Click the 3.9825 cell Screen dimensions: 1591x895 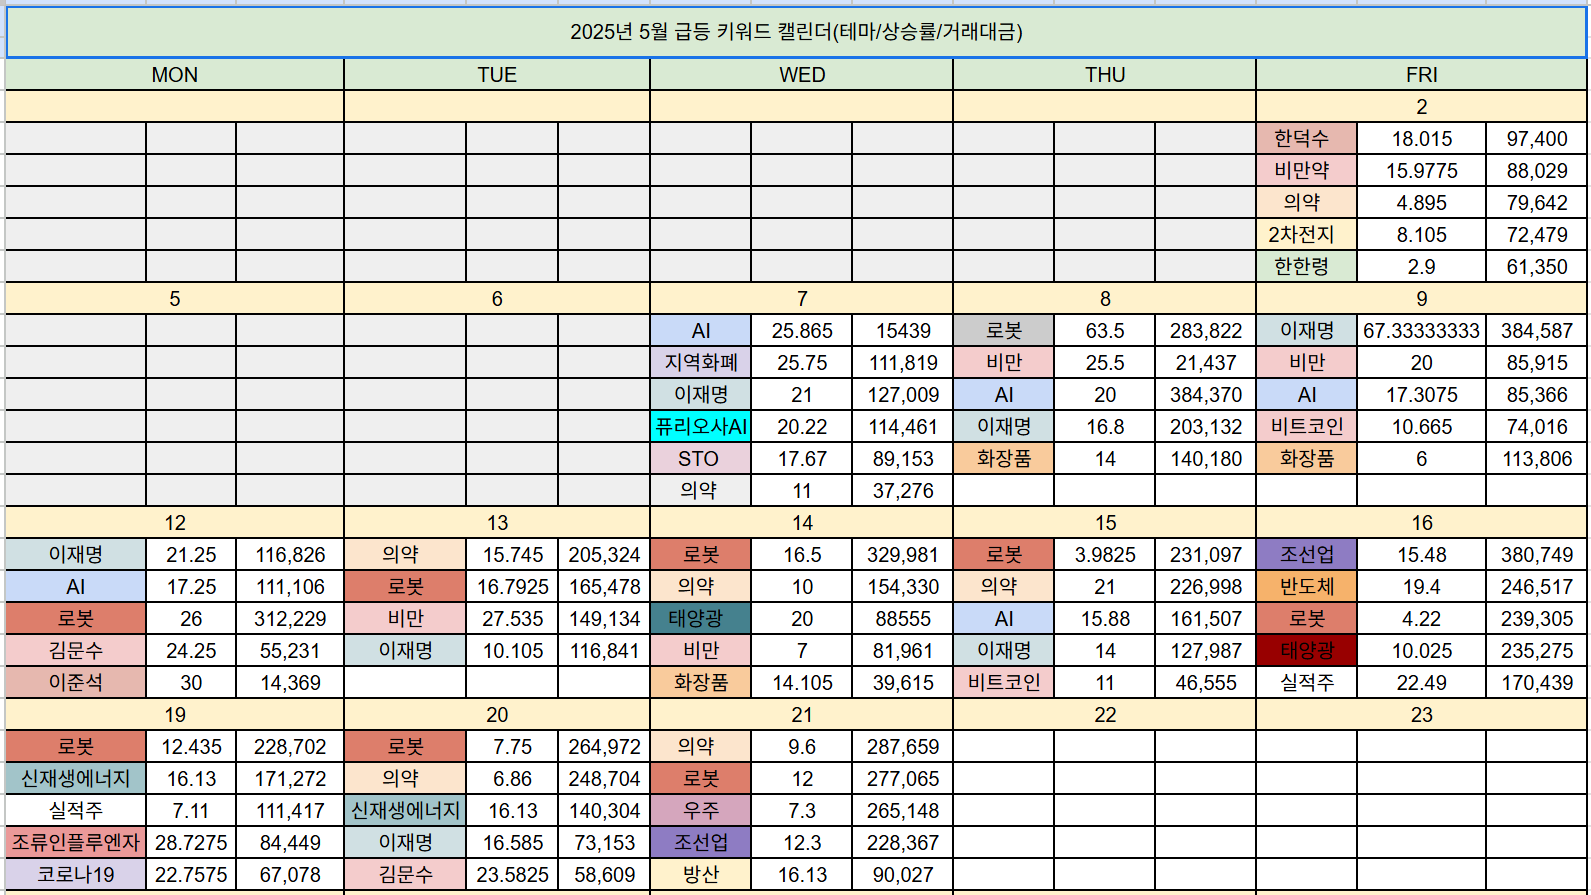(1105, 555)
